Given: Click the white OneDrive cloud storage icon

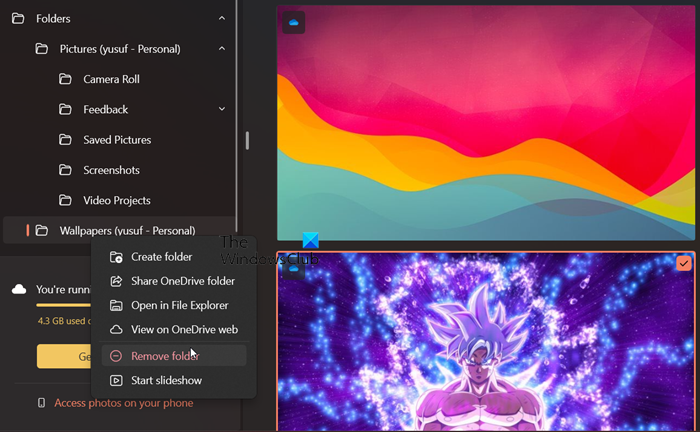Looking at the screenshot, I should pyautogui.click(x=19, y=290).
